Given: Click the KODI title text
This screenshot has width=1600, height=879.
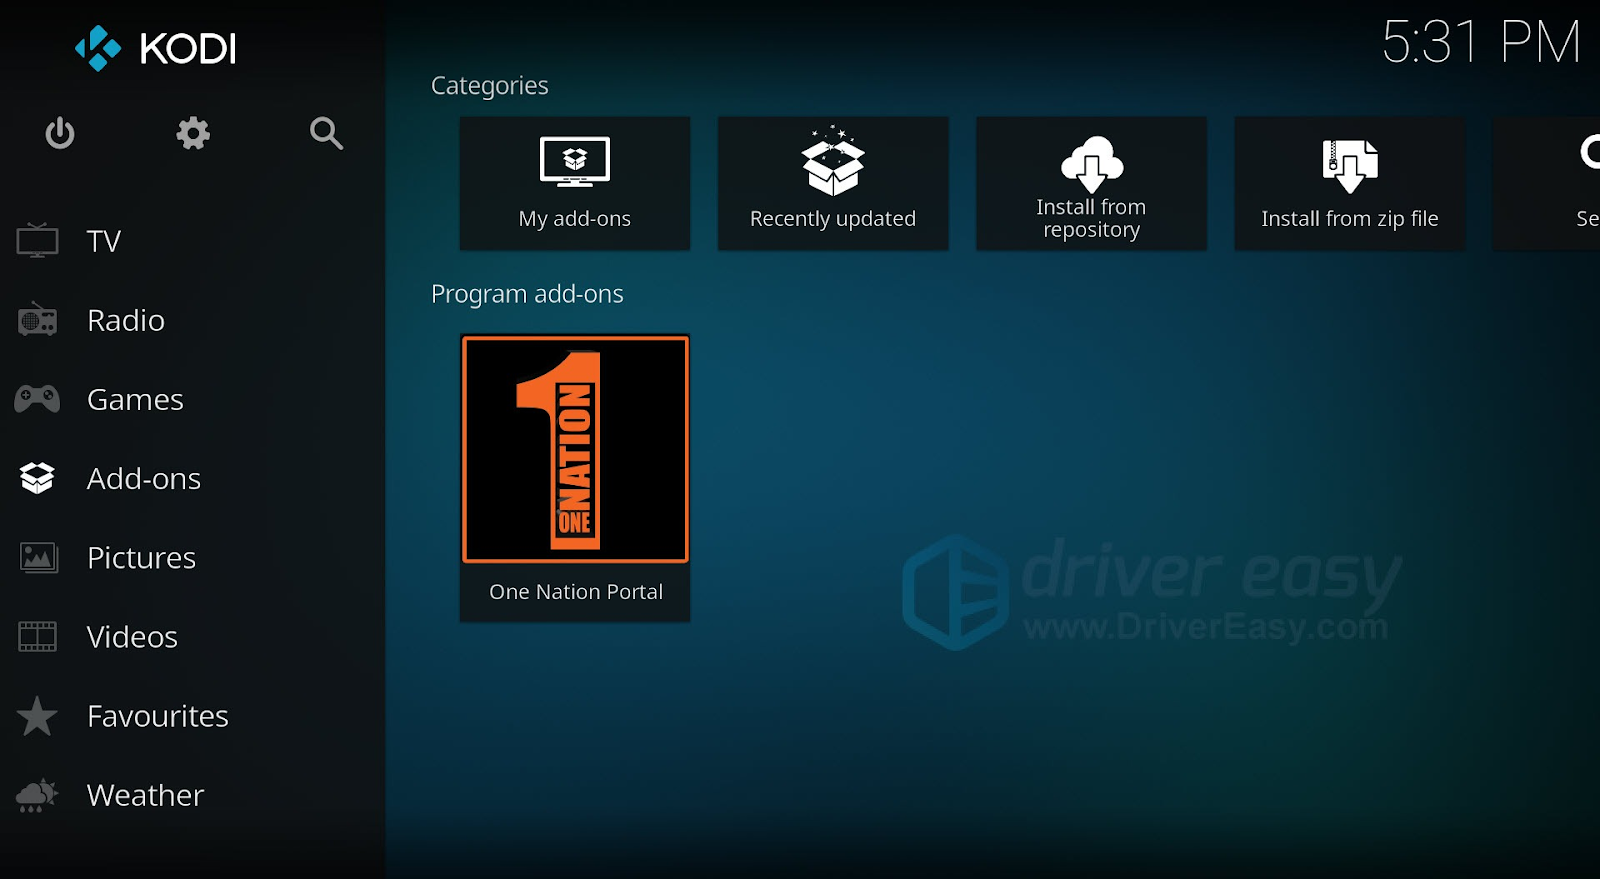Looking at the screenshot, I should 188,49.
